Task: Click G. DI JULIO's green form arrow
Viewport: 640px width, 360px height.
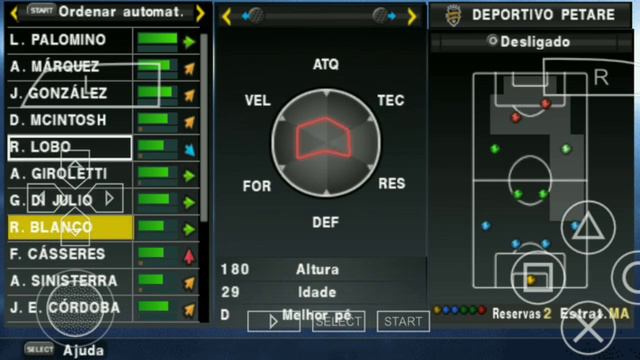Action: pyautogui.click(x=189, y=202)
